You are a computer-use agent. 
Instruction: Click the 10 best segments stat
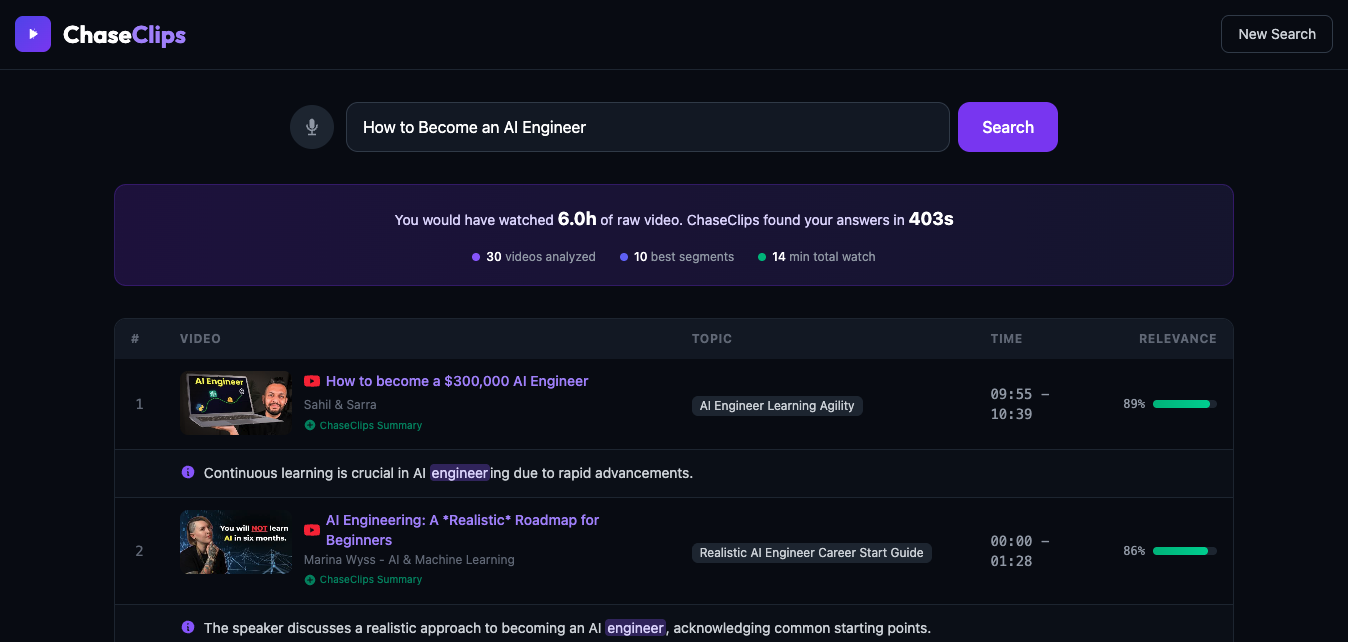[x=677, y=257]
